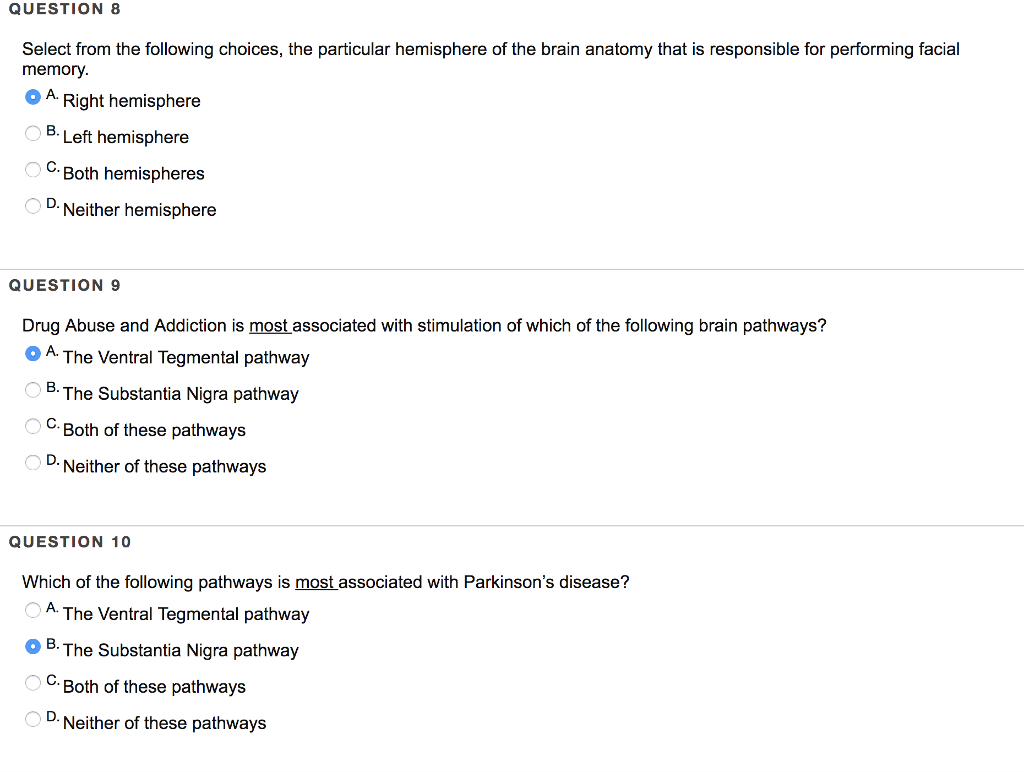Image resolution: width=1024 pixels, height=772 pixels.
Task: Click the QUESTION 10 heading
Action: pyautogui.click(x=70, y=541)
